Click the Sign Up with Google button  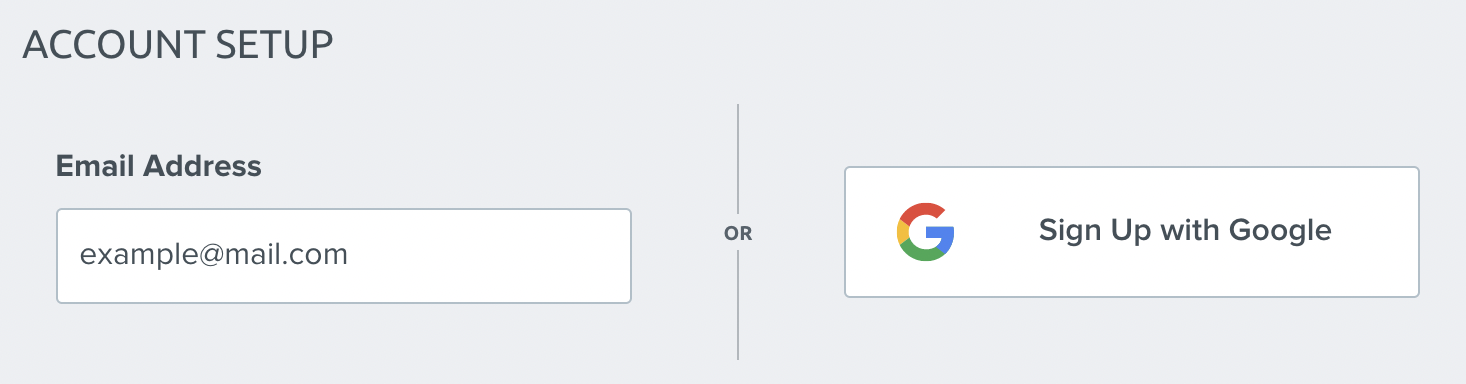click(x=1132, y=232)
